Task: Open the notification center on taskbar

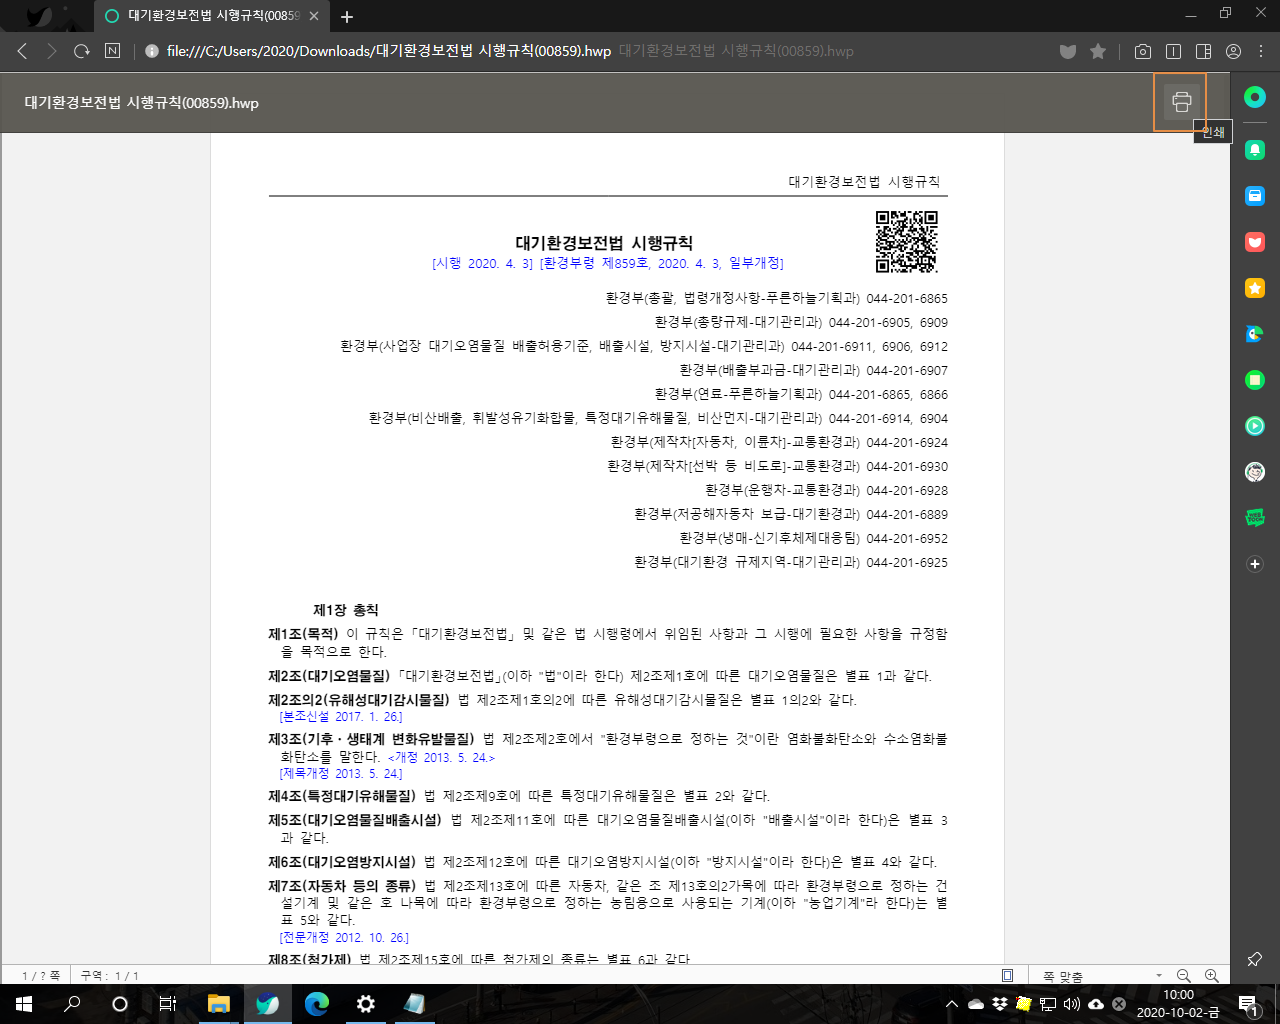Action: click(x=1247, y=1004)
